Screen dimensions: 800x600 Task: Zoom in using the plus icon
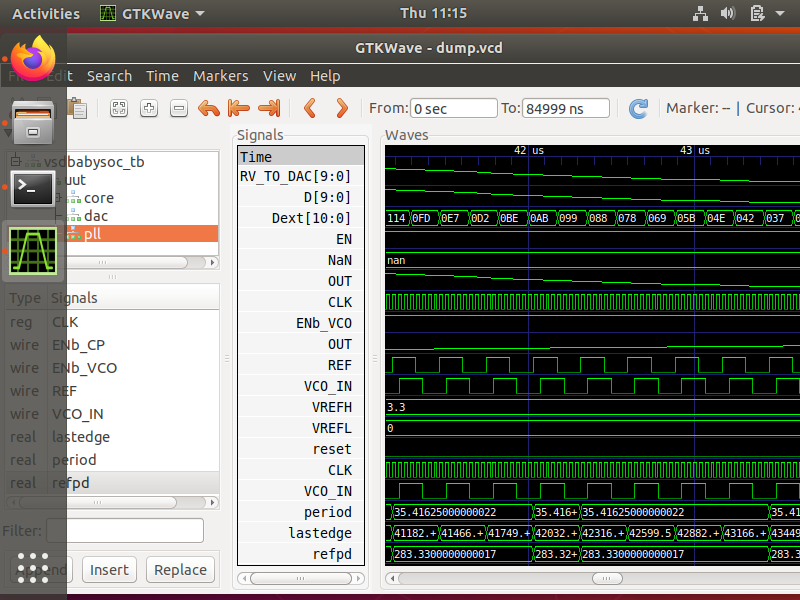tap(149, 108)
